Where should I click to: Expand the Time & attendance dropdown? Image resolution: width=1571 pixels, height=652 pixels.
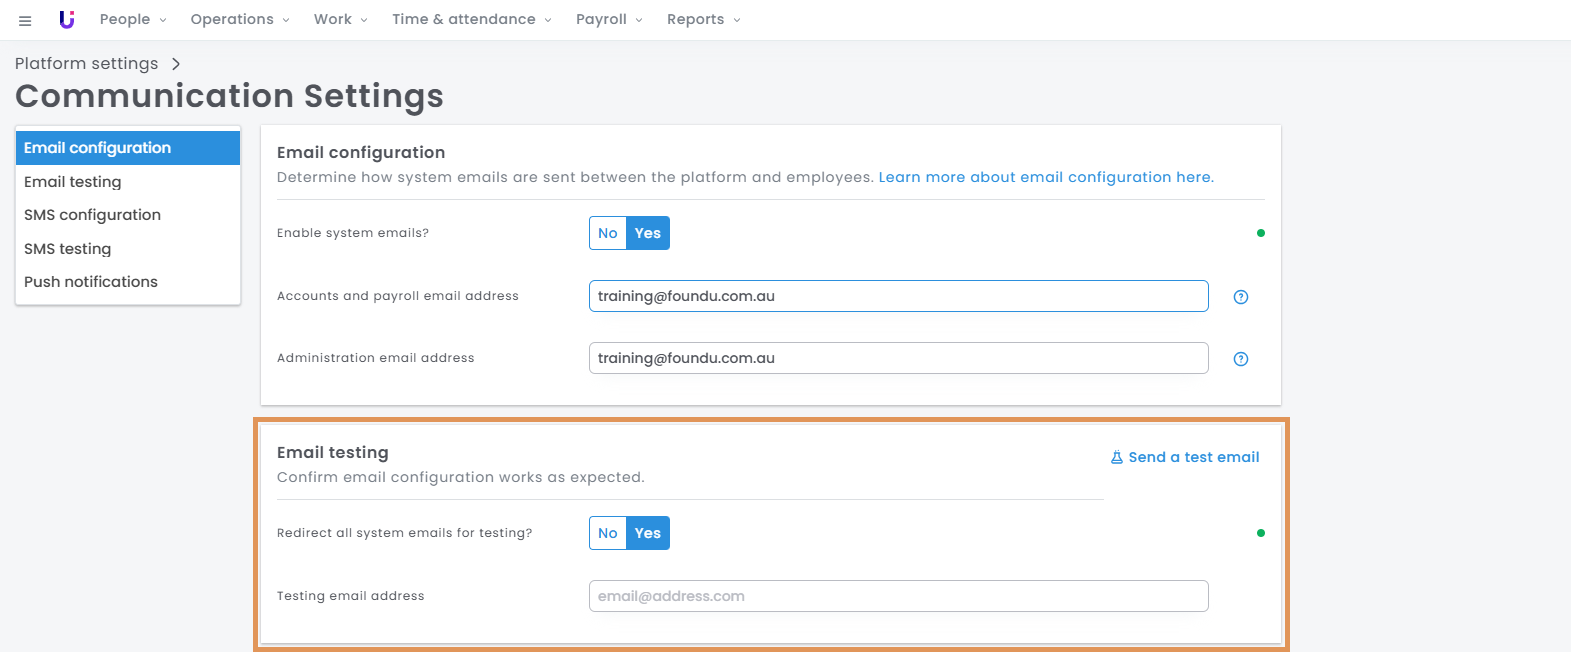coord(471,20)
